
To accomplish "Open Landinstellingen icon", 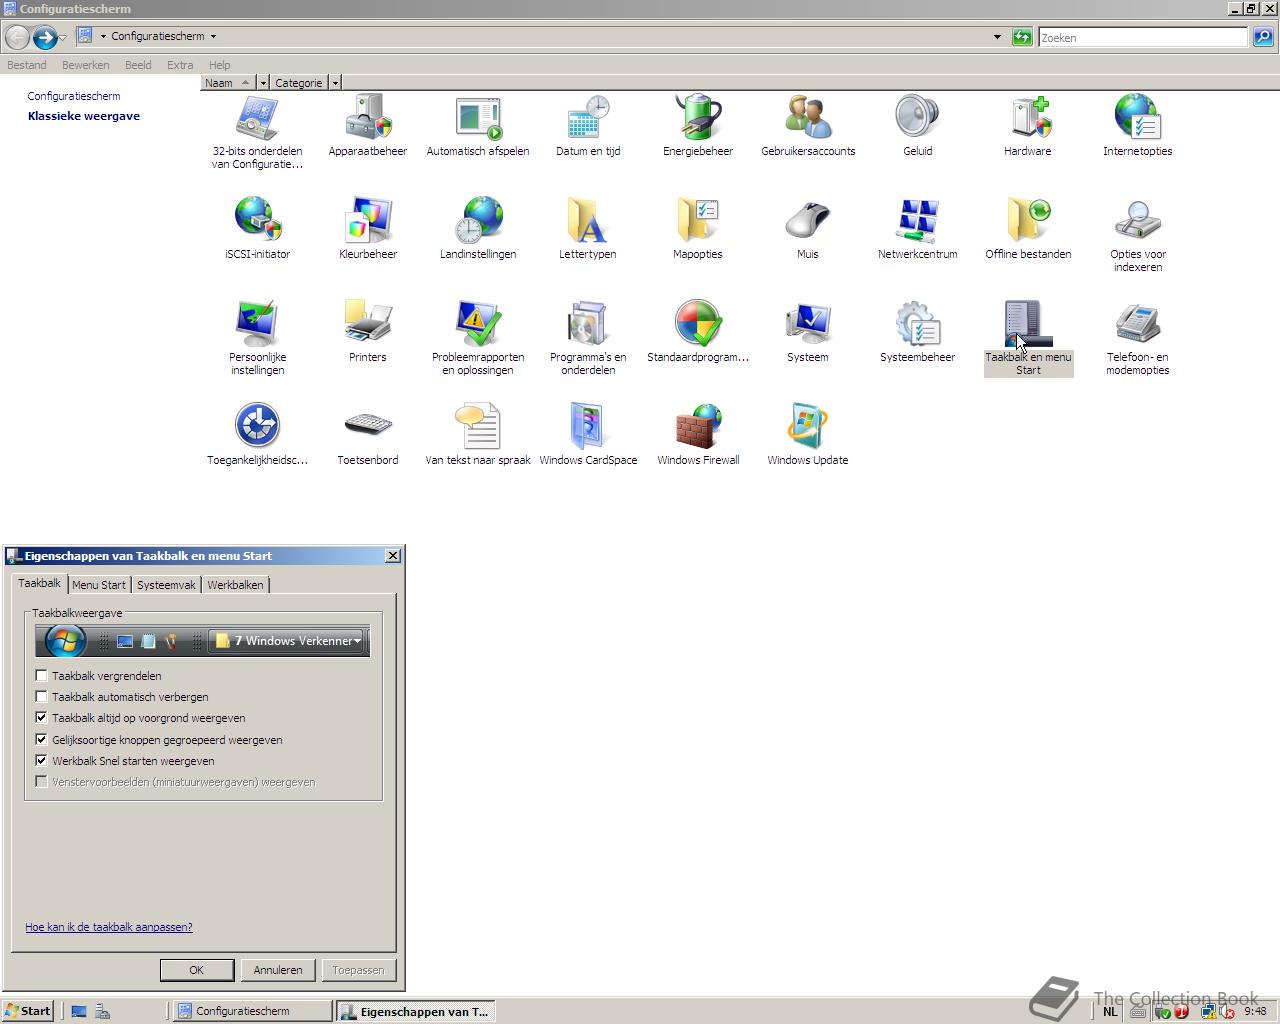I will pos(478,220).
